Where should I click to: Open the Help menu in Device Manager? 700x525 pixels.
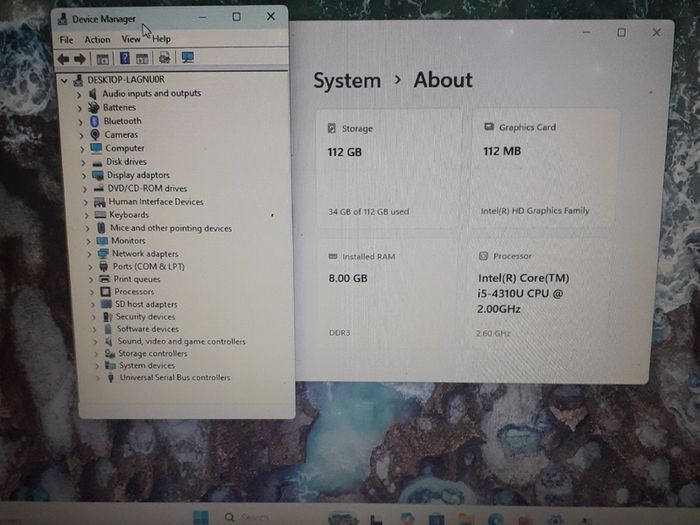[161, 39]
